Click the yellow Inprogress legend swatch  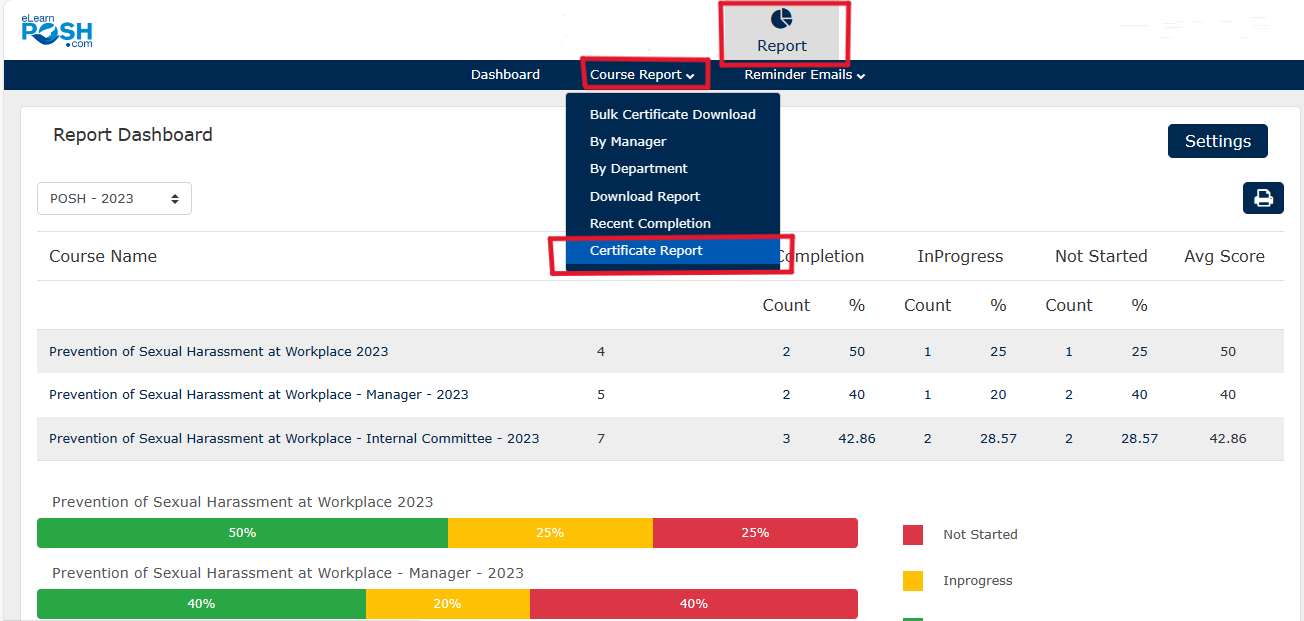(x=912, y=581)
